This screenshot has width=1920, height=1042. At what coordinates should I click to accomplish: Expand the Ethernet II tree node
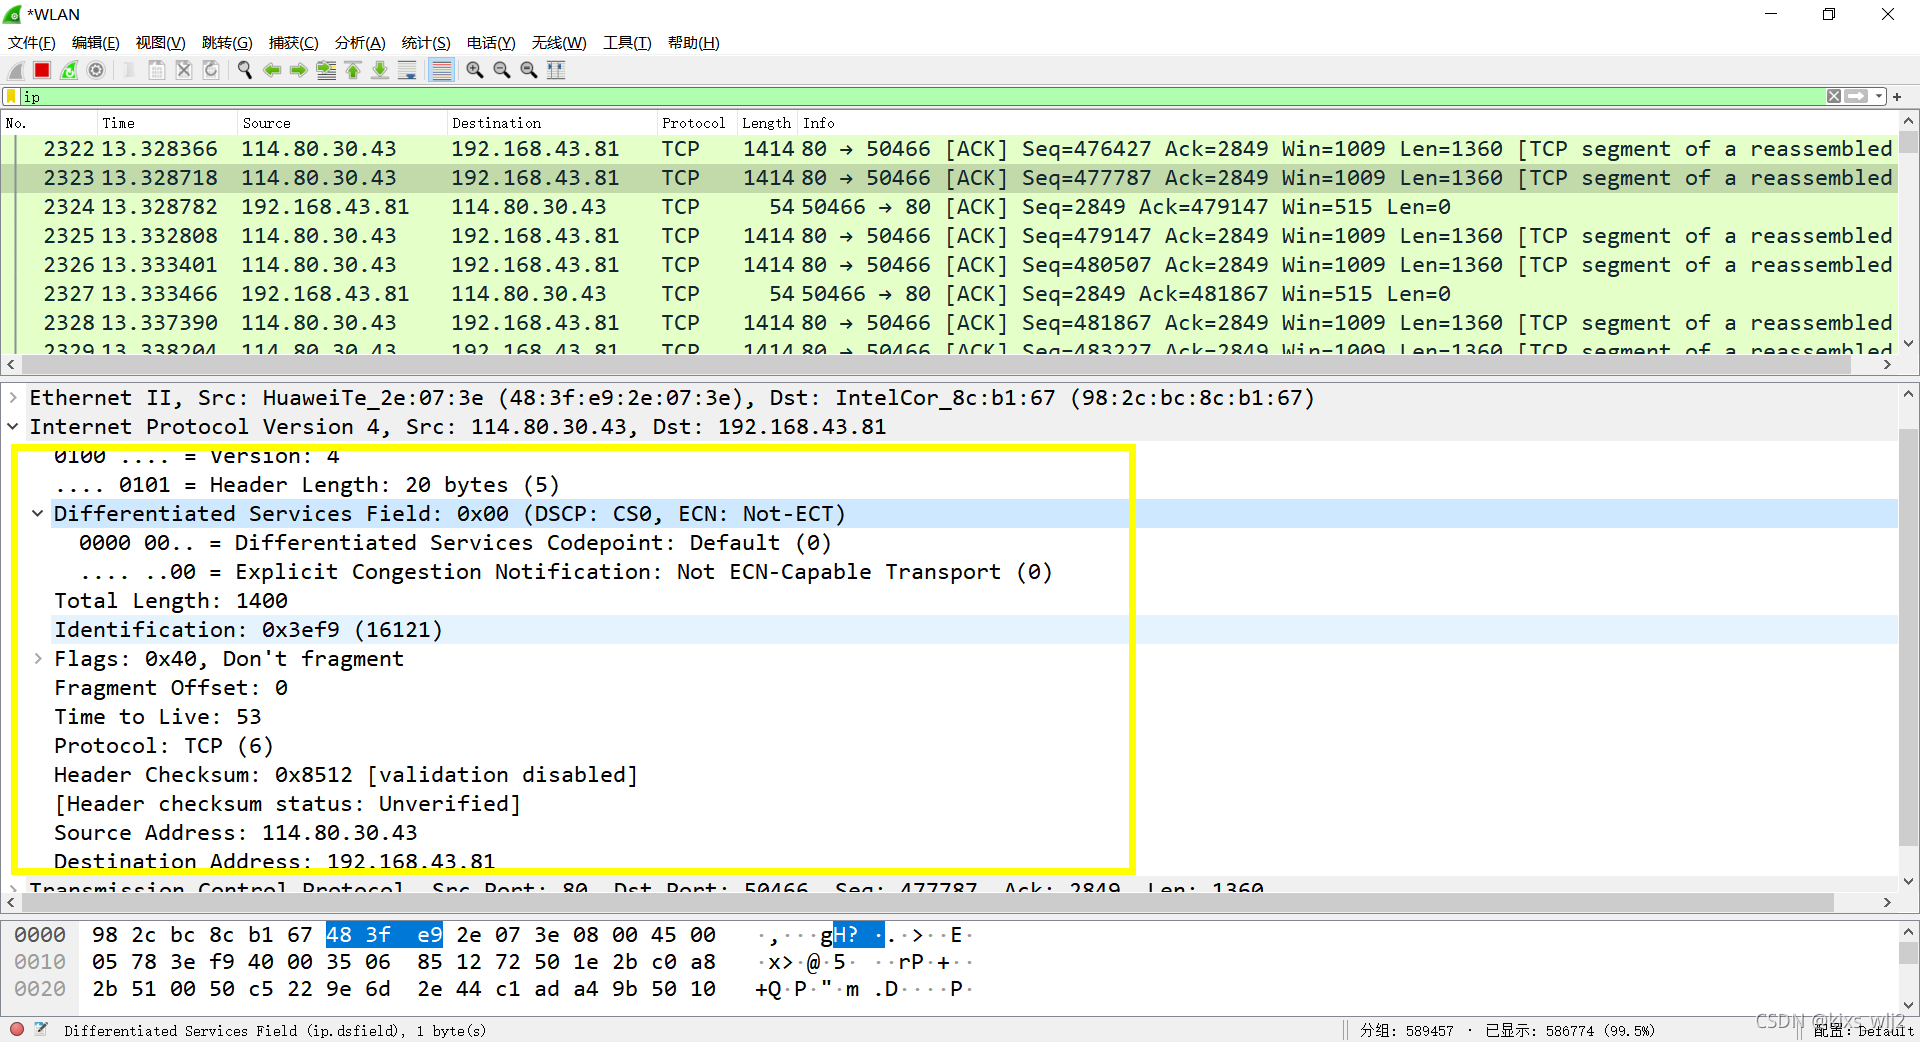click(x=13, y=398)
